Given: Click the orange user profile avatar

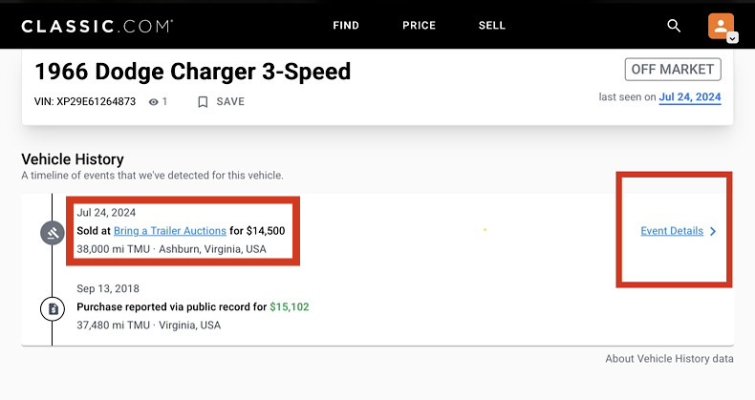Looking at the screenshot, I should [719, 25].
